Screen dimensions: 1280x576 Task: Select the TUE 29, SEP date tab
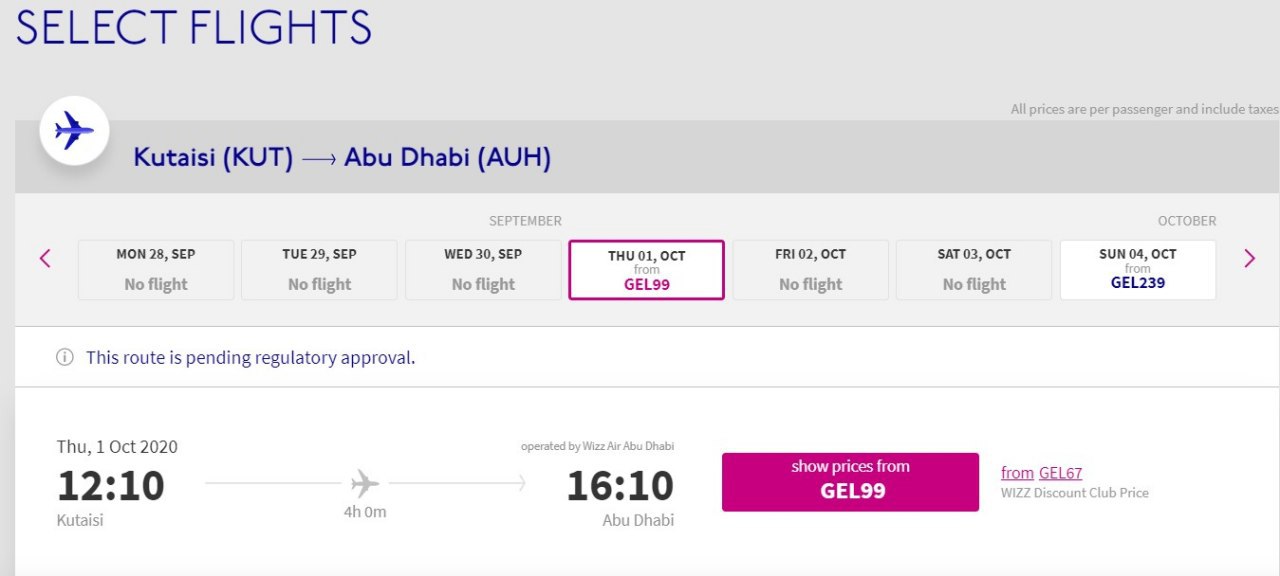[x=319, y=270]
